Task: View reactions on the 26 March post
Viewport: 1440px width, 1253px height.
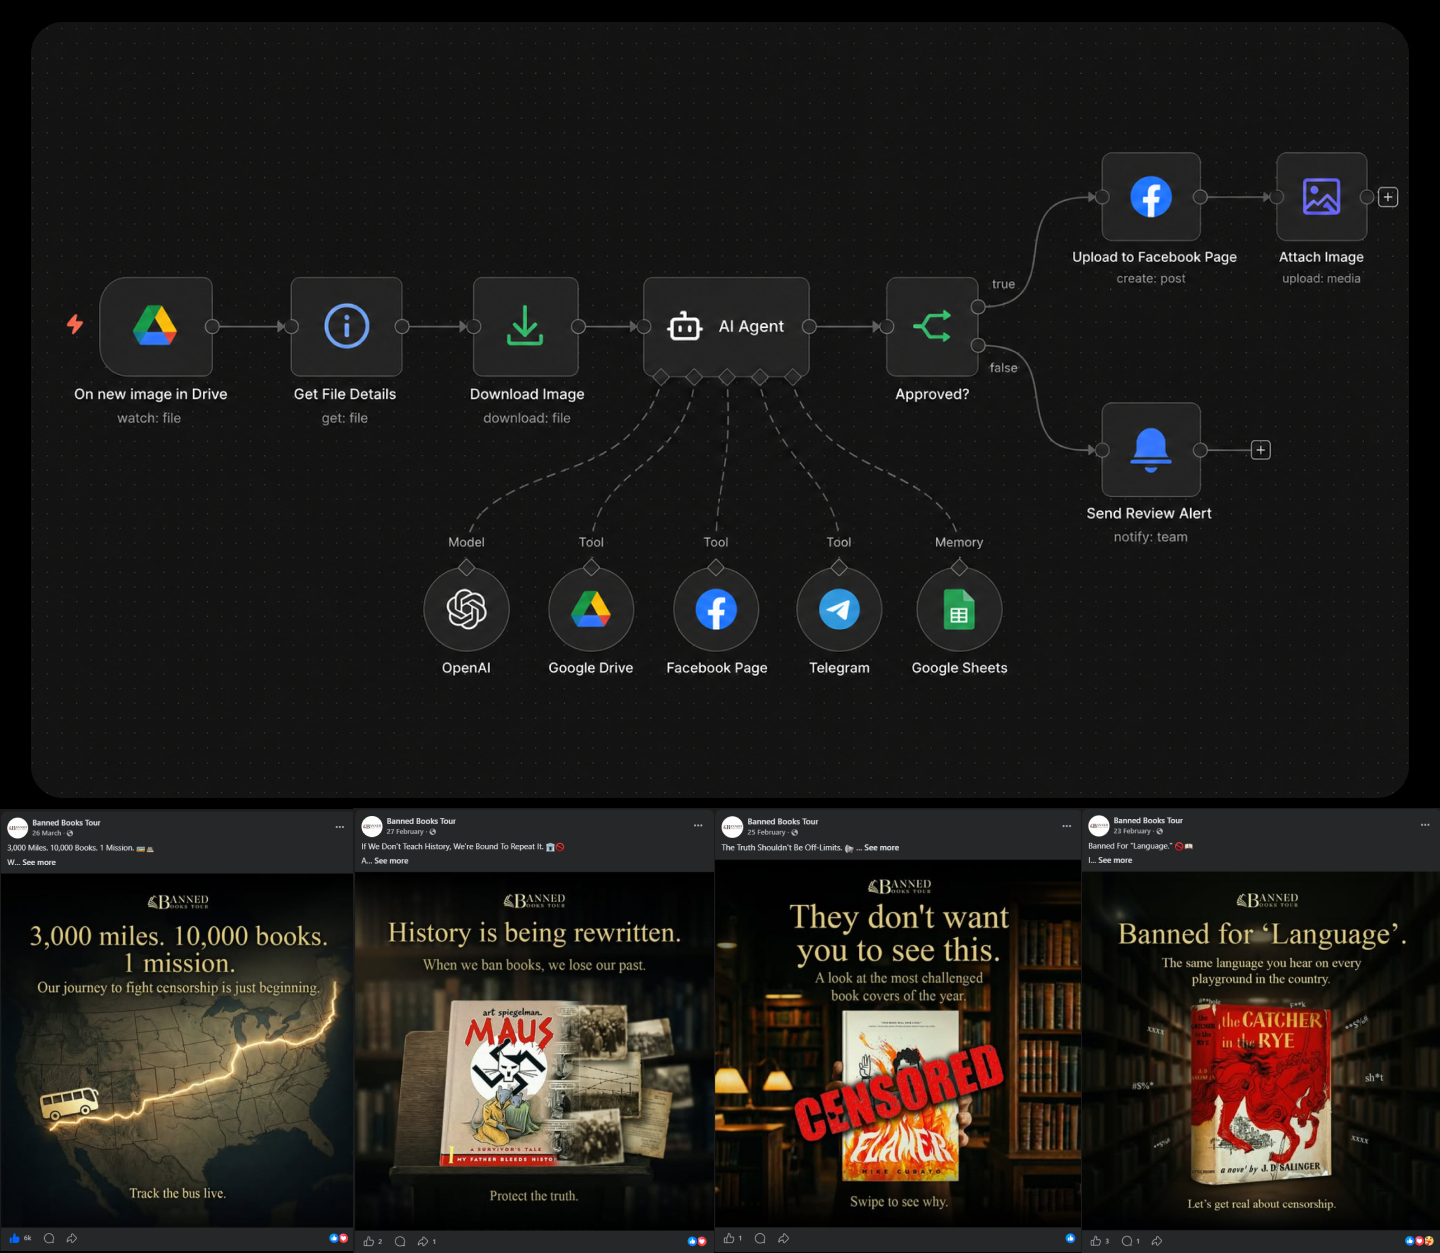Action: [x=339, y=1238]
